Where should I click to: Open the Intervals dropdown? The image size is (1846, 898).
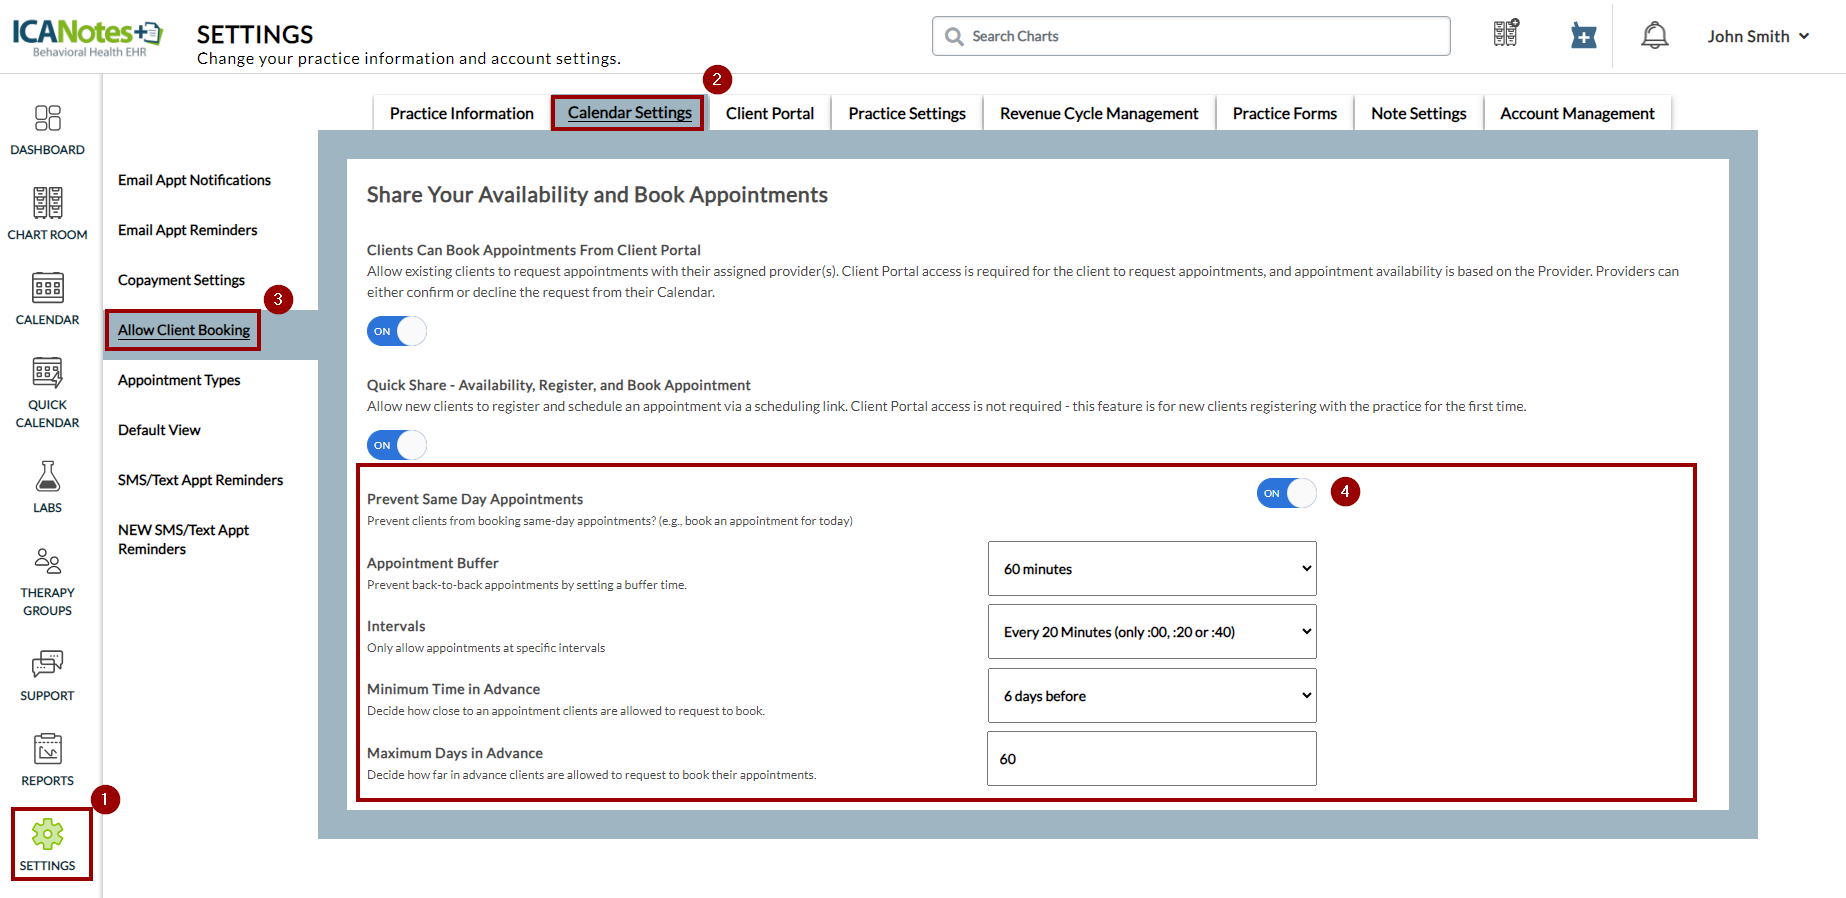[x=1152, y=632]
